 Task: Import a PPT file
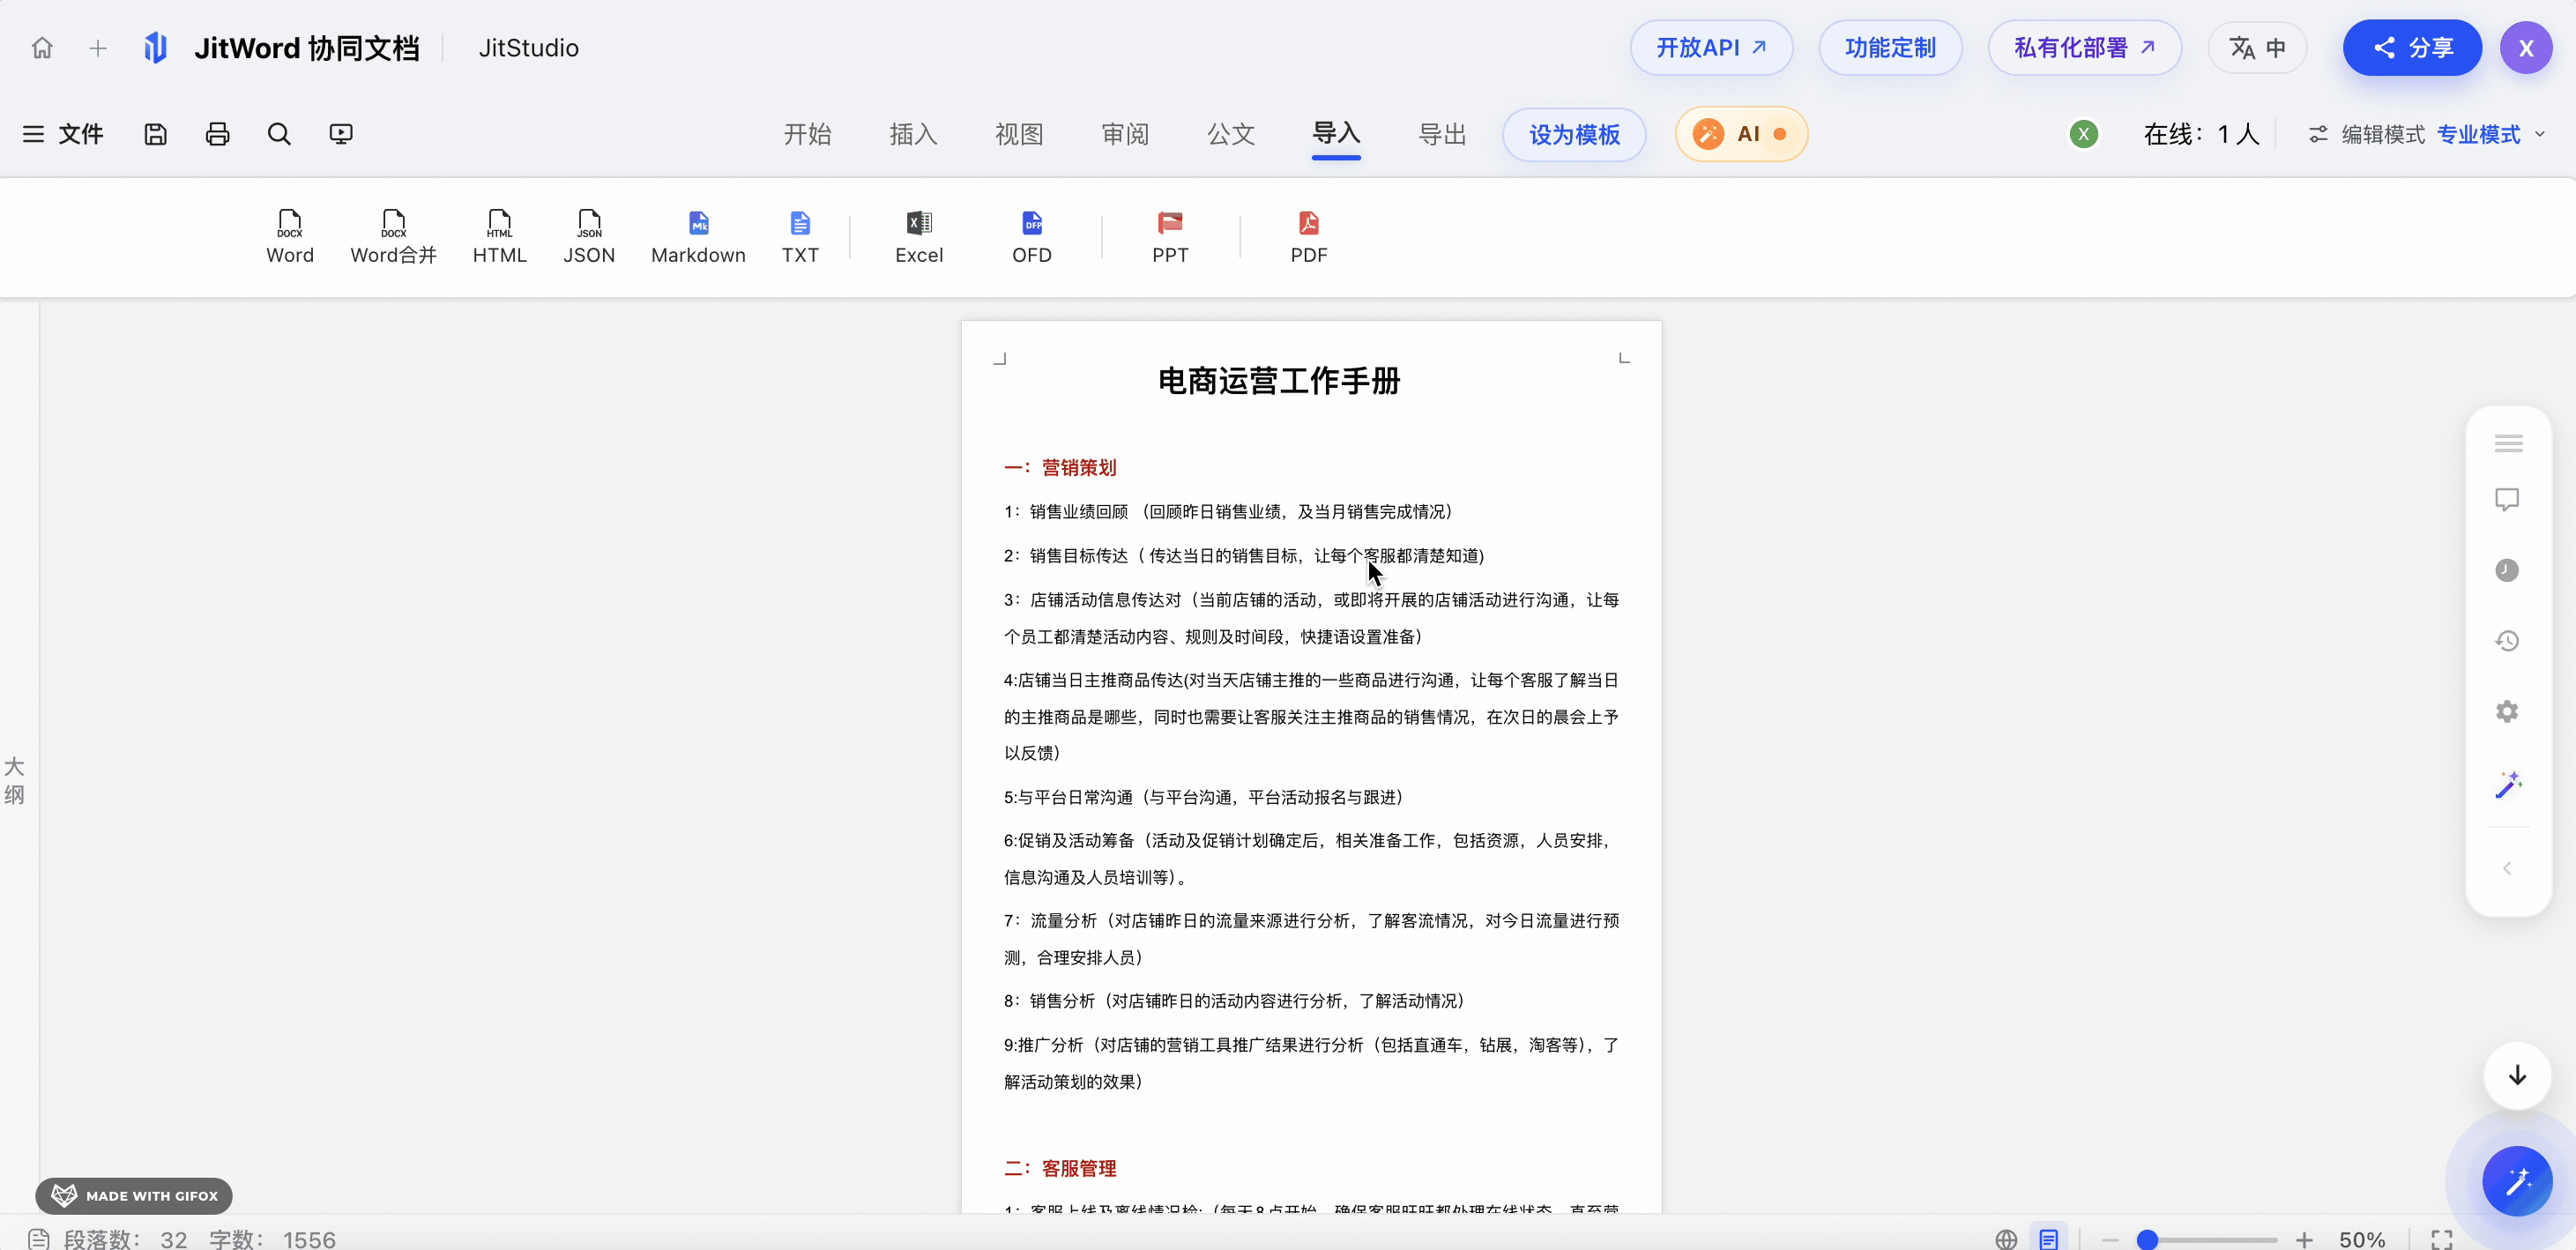pyautogui.click(x=1170, y=237)
